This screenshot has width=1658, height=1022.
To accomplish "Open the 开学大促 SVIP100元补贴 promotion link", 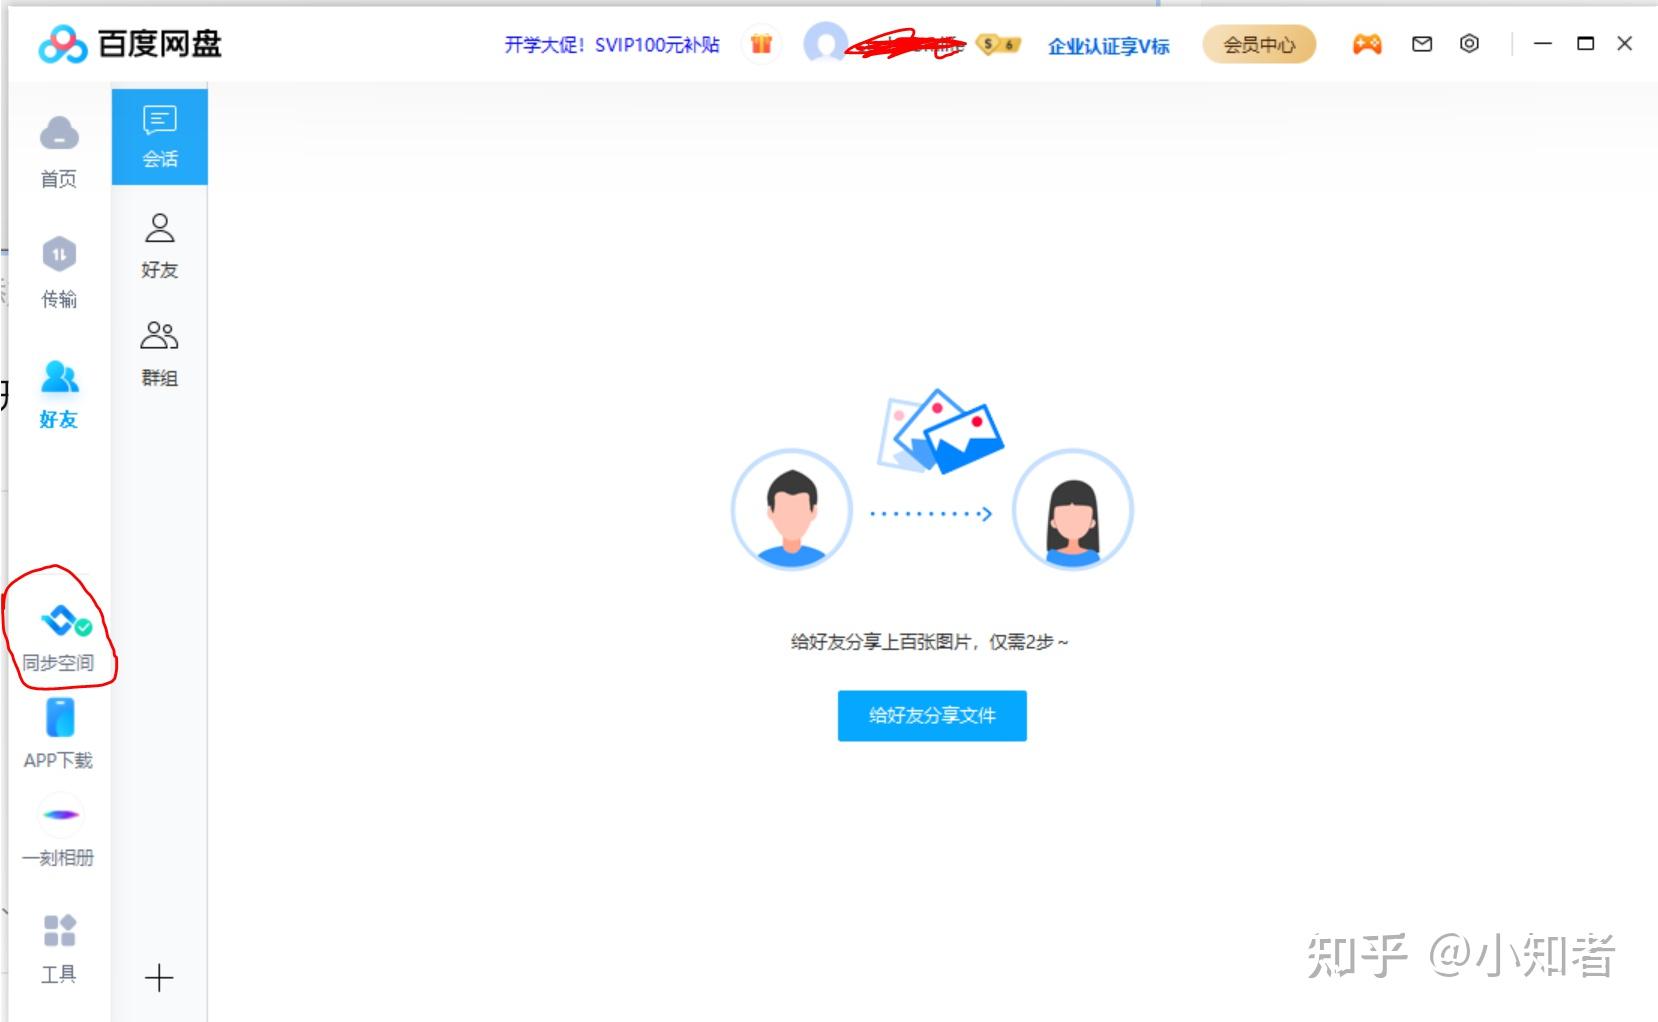I will [x=612, y=45].
